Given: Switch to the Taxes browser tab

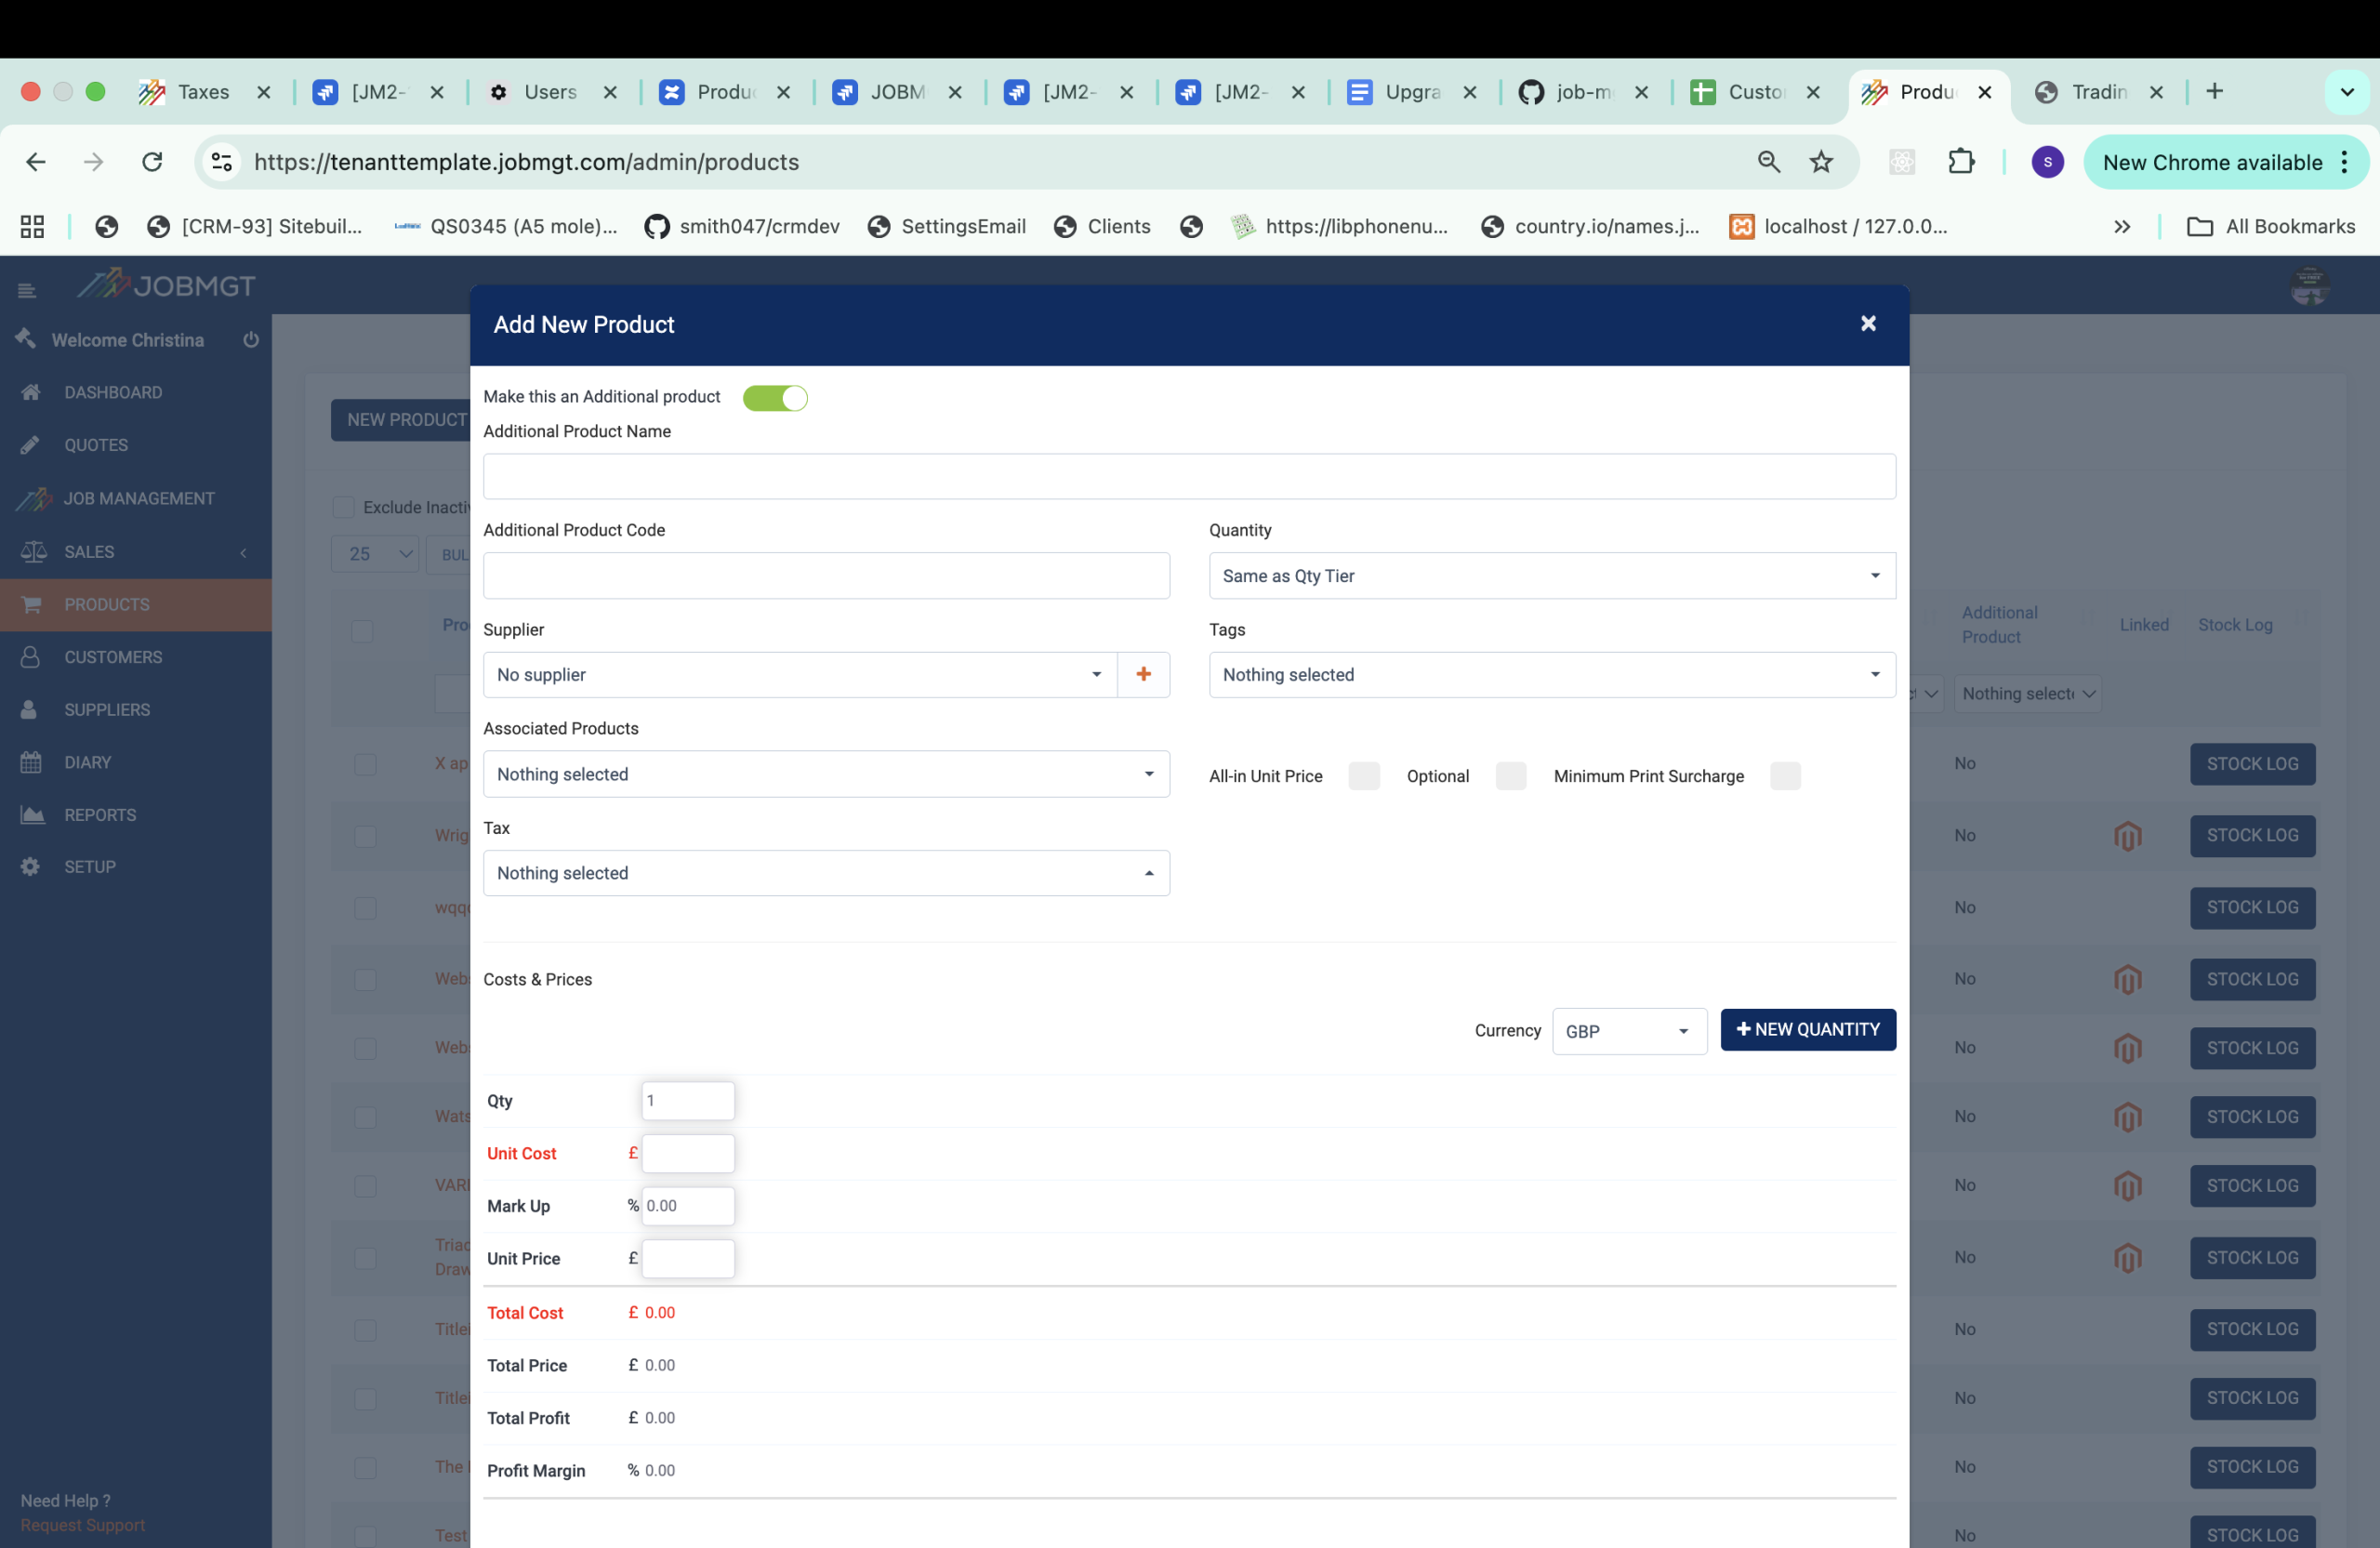Looking at the screenshot, I should tap(201, 92).
